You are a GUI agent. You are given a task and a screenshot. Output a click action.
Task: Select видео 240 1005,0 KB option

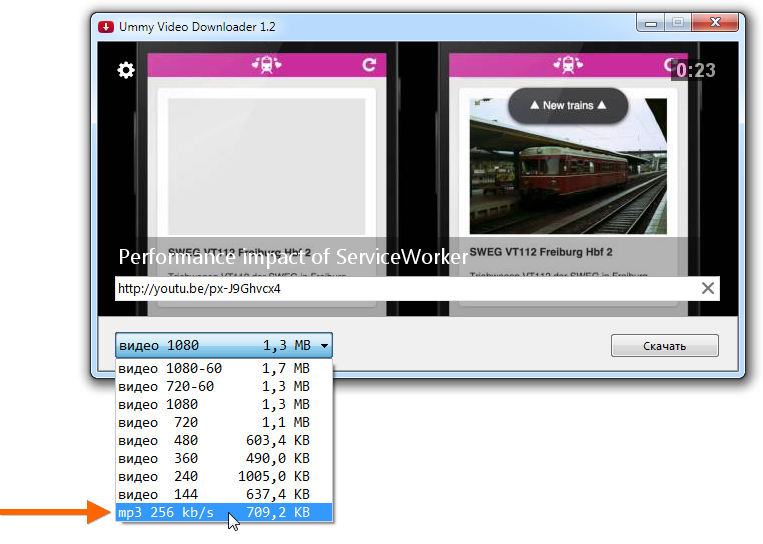coord(224,476)
